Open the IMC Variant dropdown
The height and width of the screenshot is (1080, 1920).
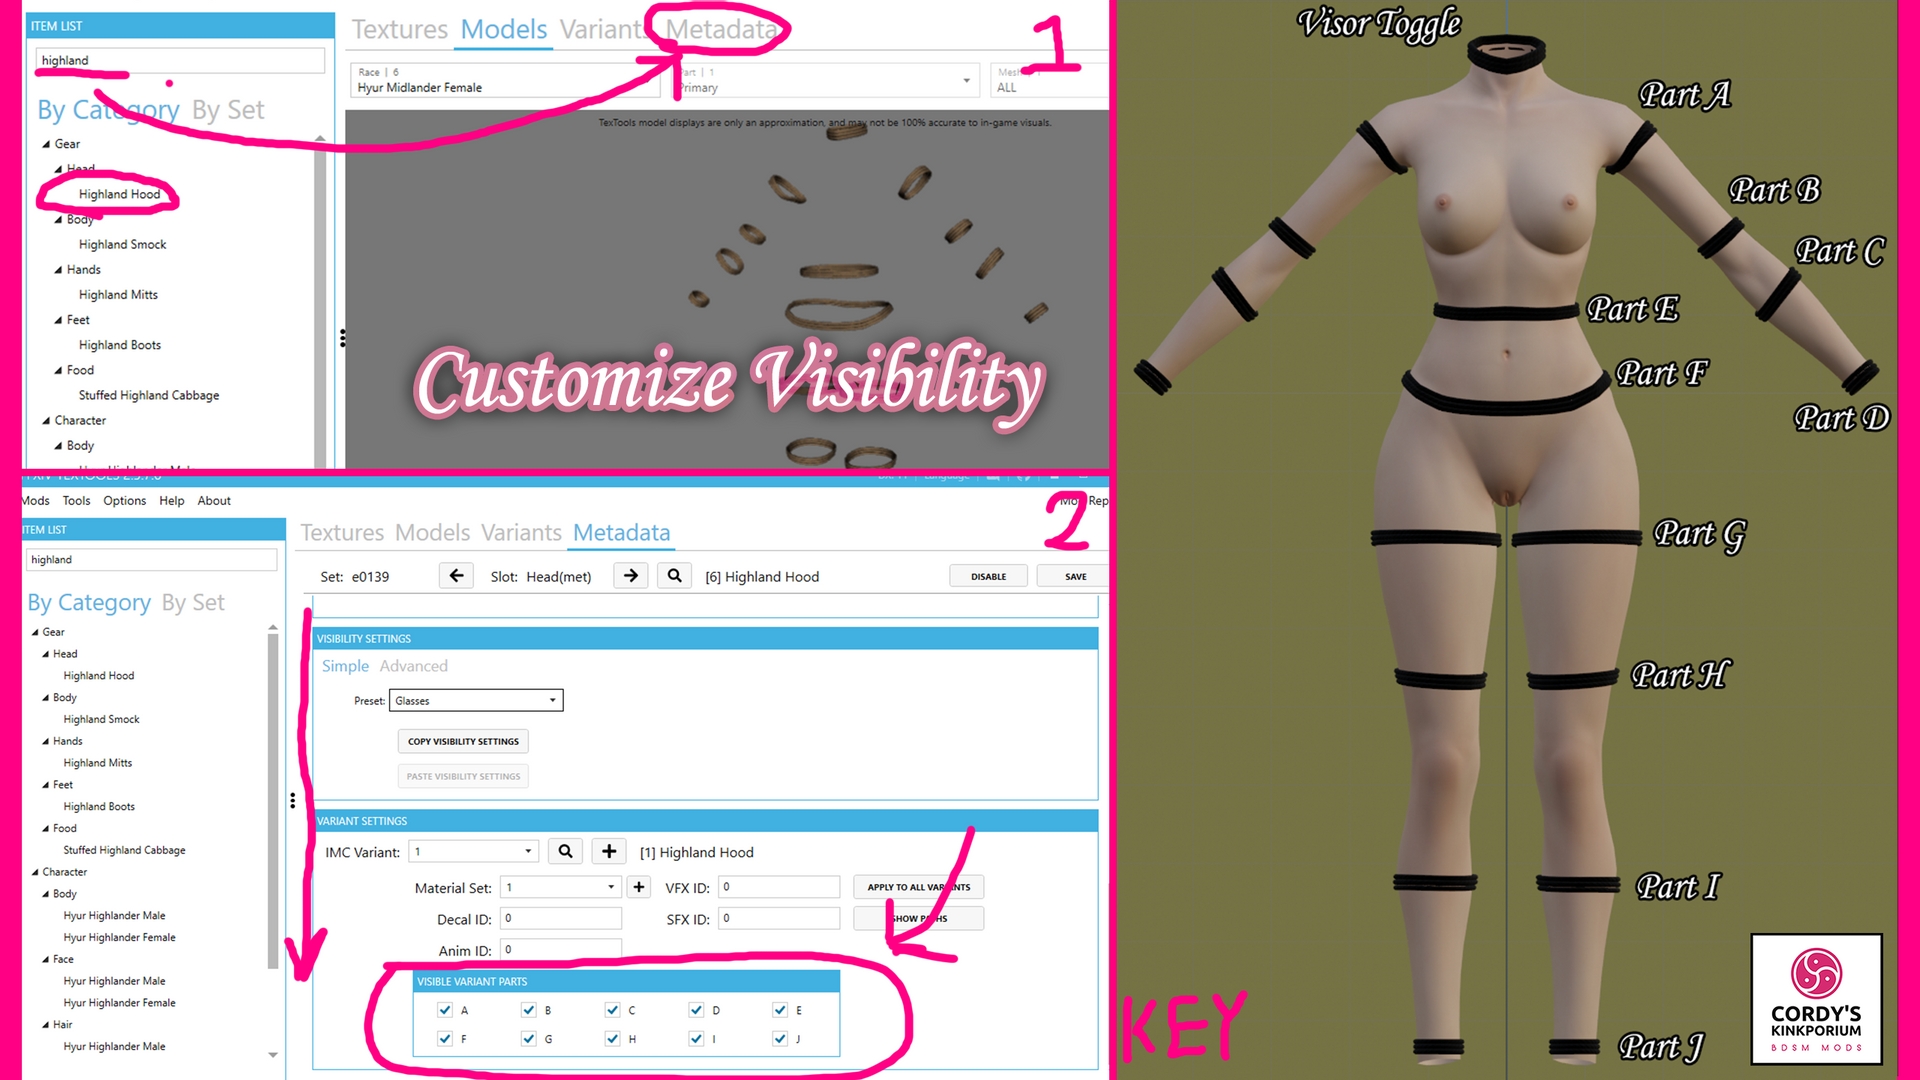click(474, 851)
